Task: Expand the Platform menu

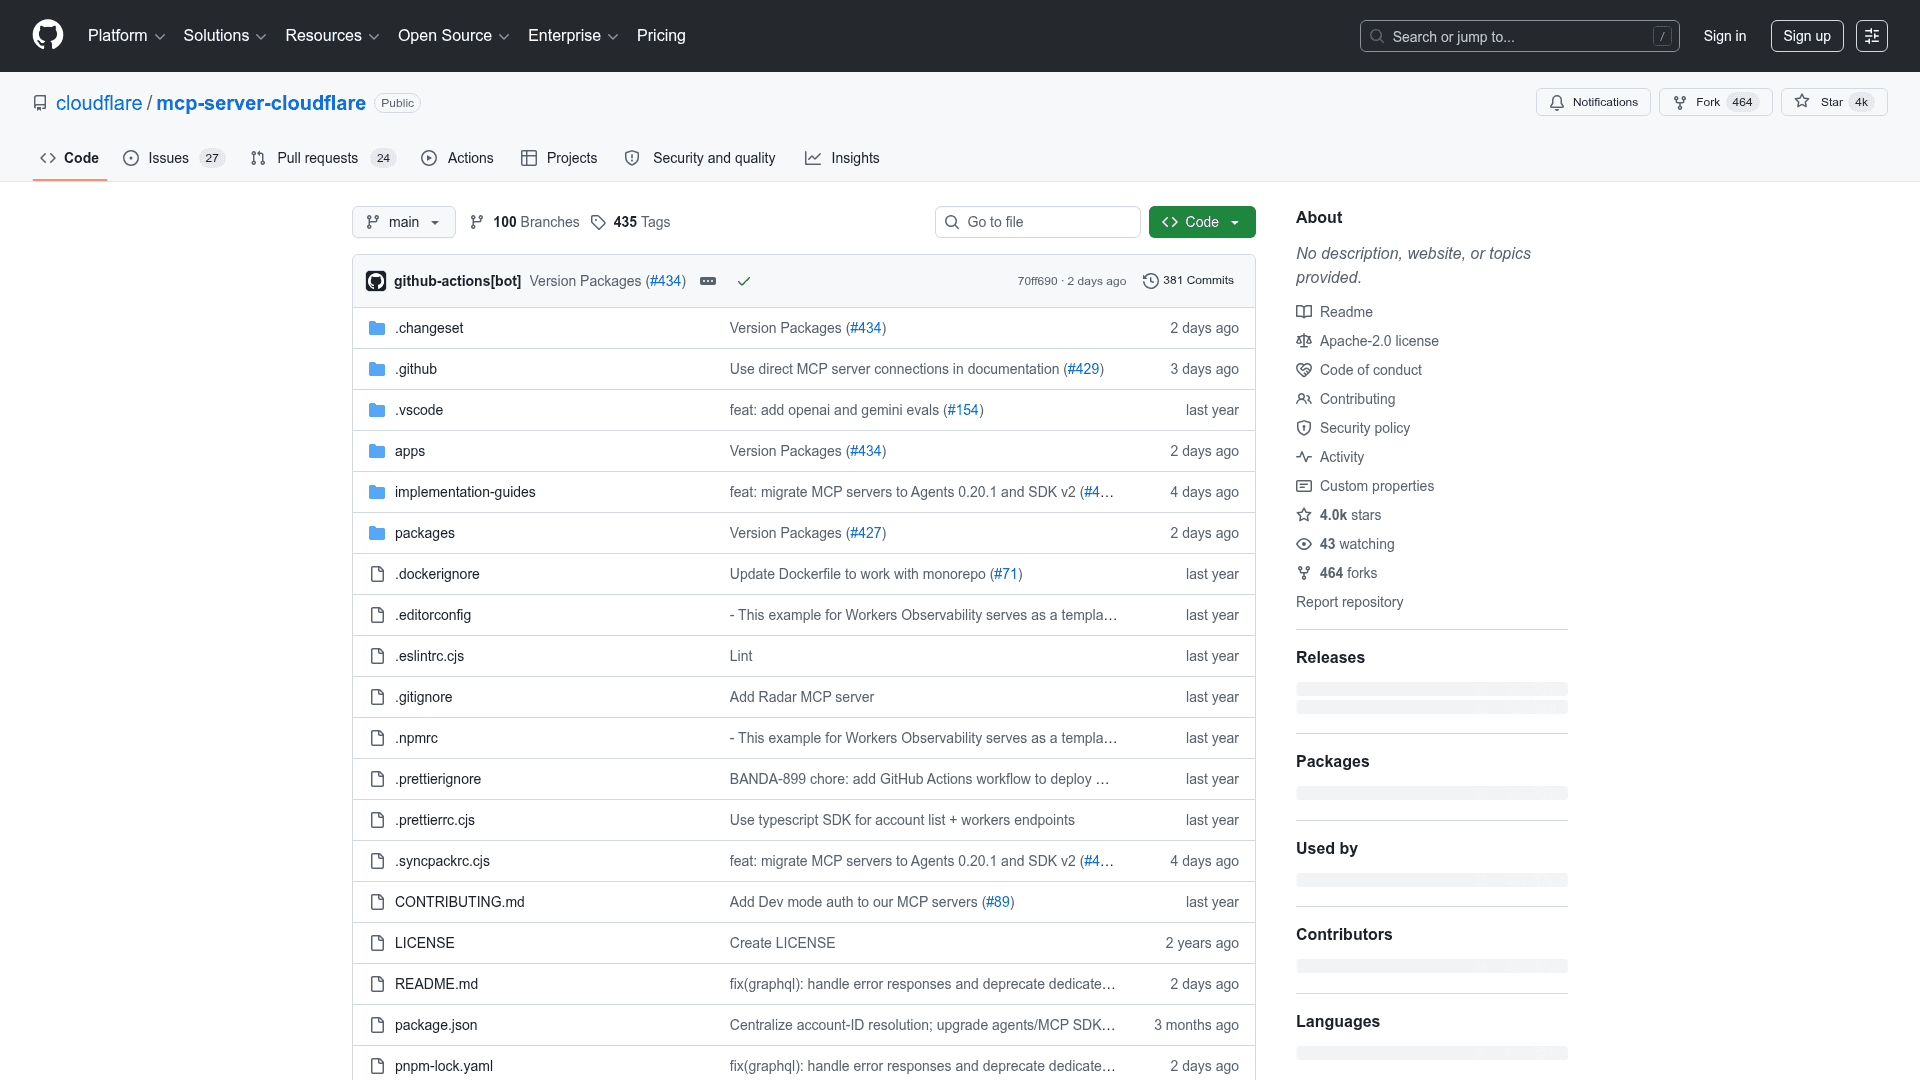Action: coord(126,36)
